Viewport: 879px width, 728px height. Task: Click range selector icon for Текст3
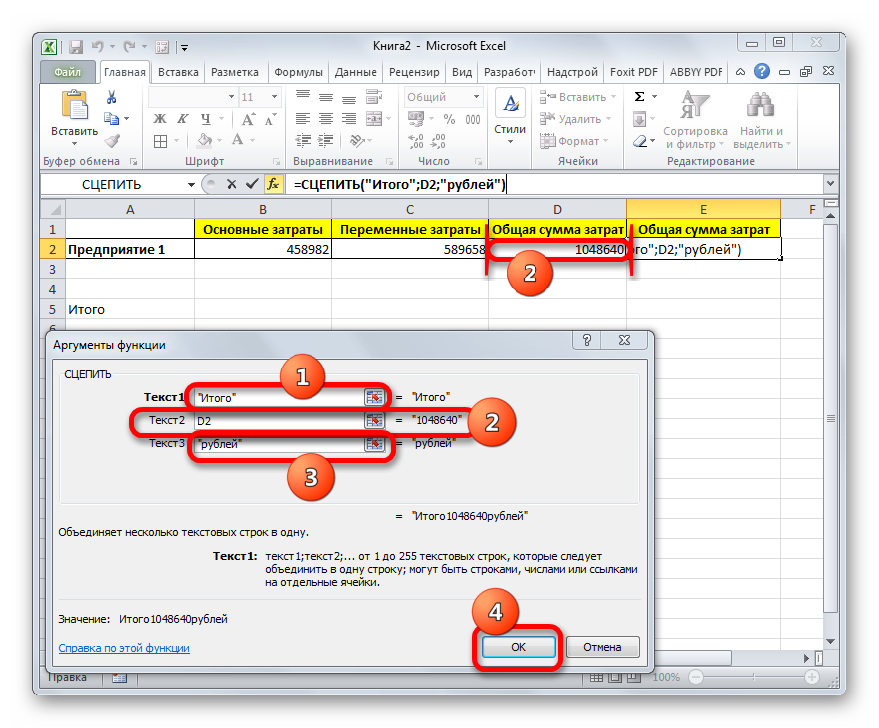[x=375, y=443]
